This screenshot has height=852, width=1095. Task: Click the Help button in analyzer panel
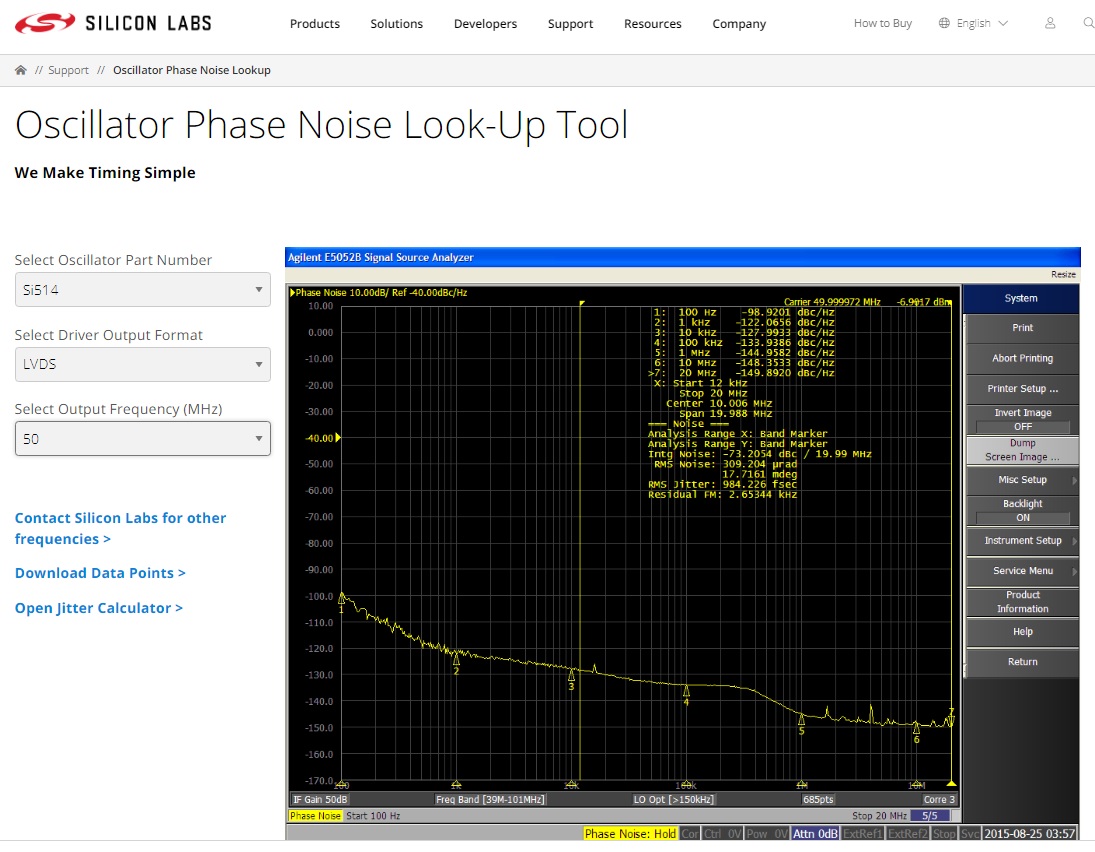pos(1022,632)
